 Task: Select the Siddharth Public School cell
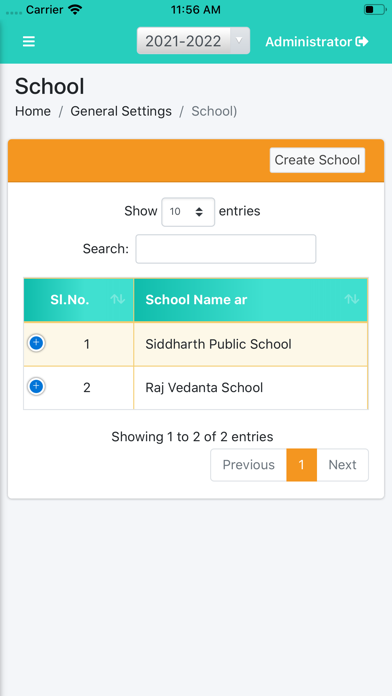coord(250,344)
